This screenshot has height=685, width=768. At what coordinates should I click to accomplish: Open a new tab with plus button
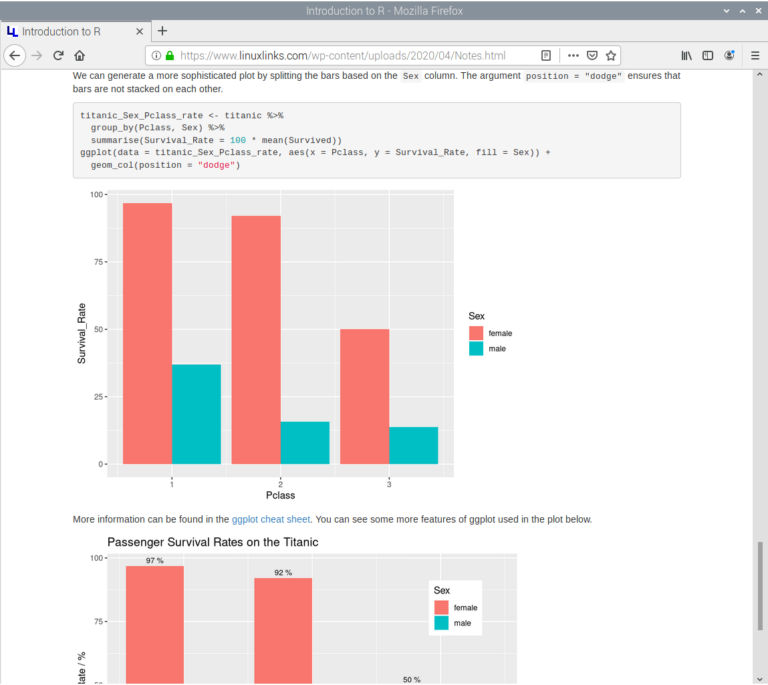click(x=163, y=31)
